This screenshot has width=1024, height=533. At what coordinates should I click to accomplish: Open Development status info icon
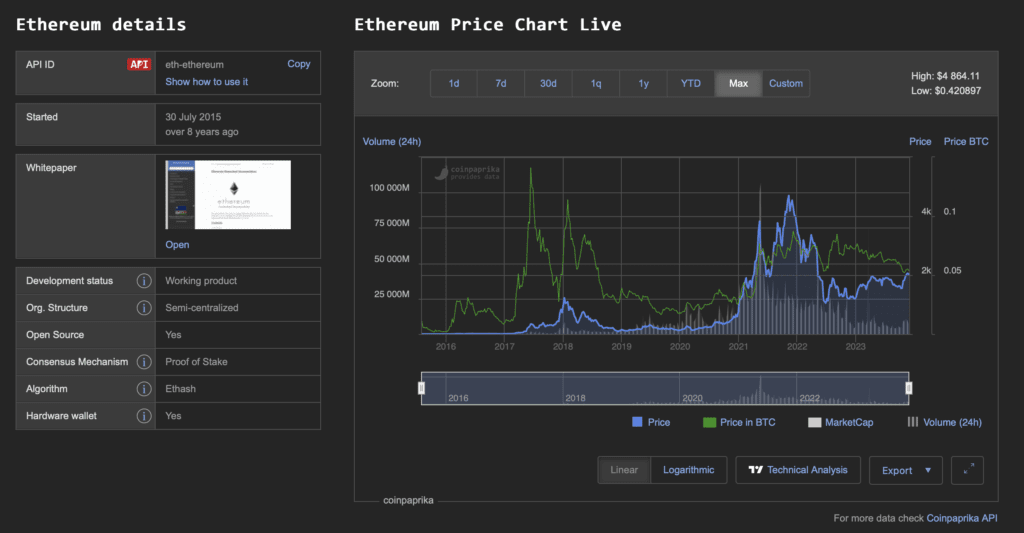tap(144, 281)
